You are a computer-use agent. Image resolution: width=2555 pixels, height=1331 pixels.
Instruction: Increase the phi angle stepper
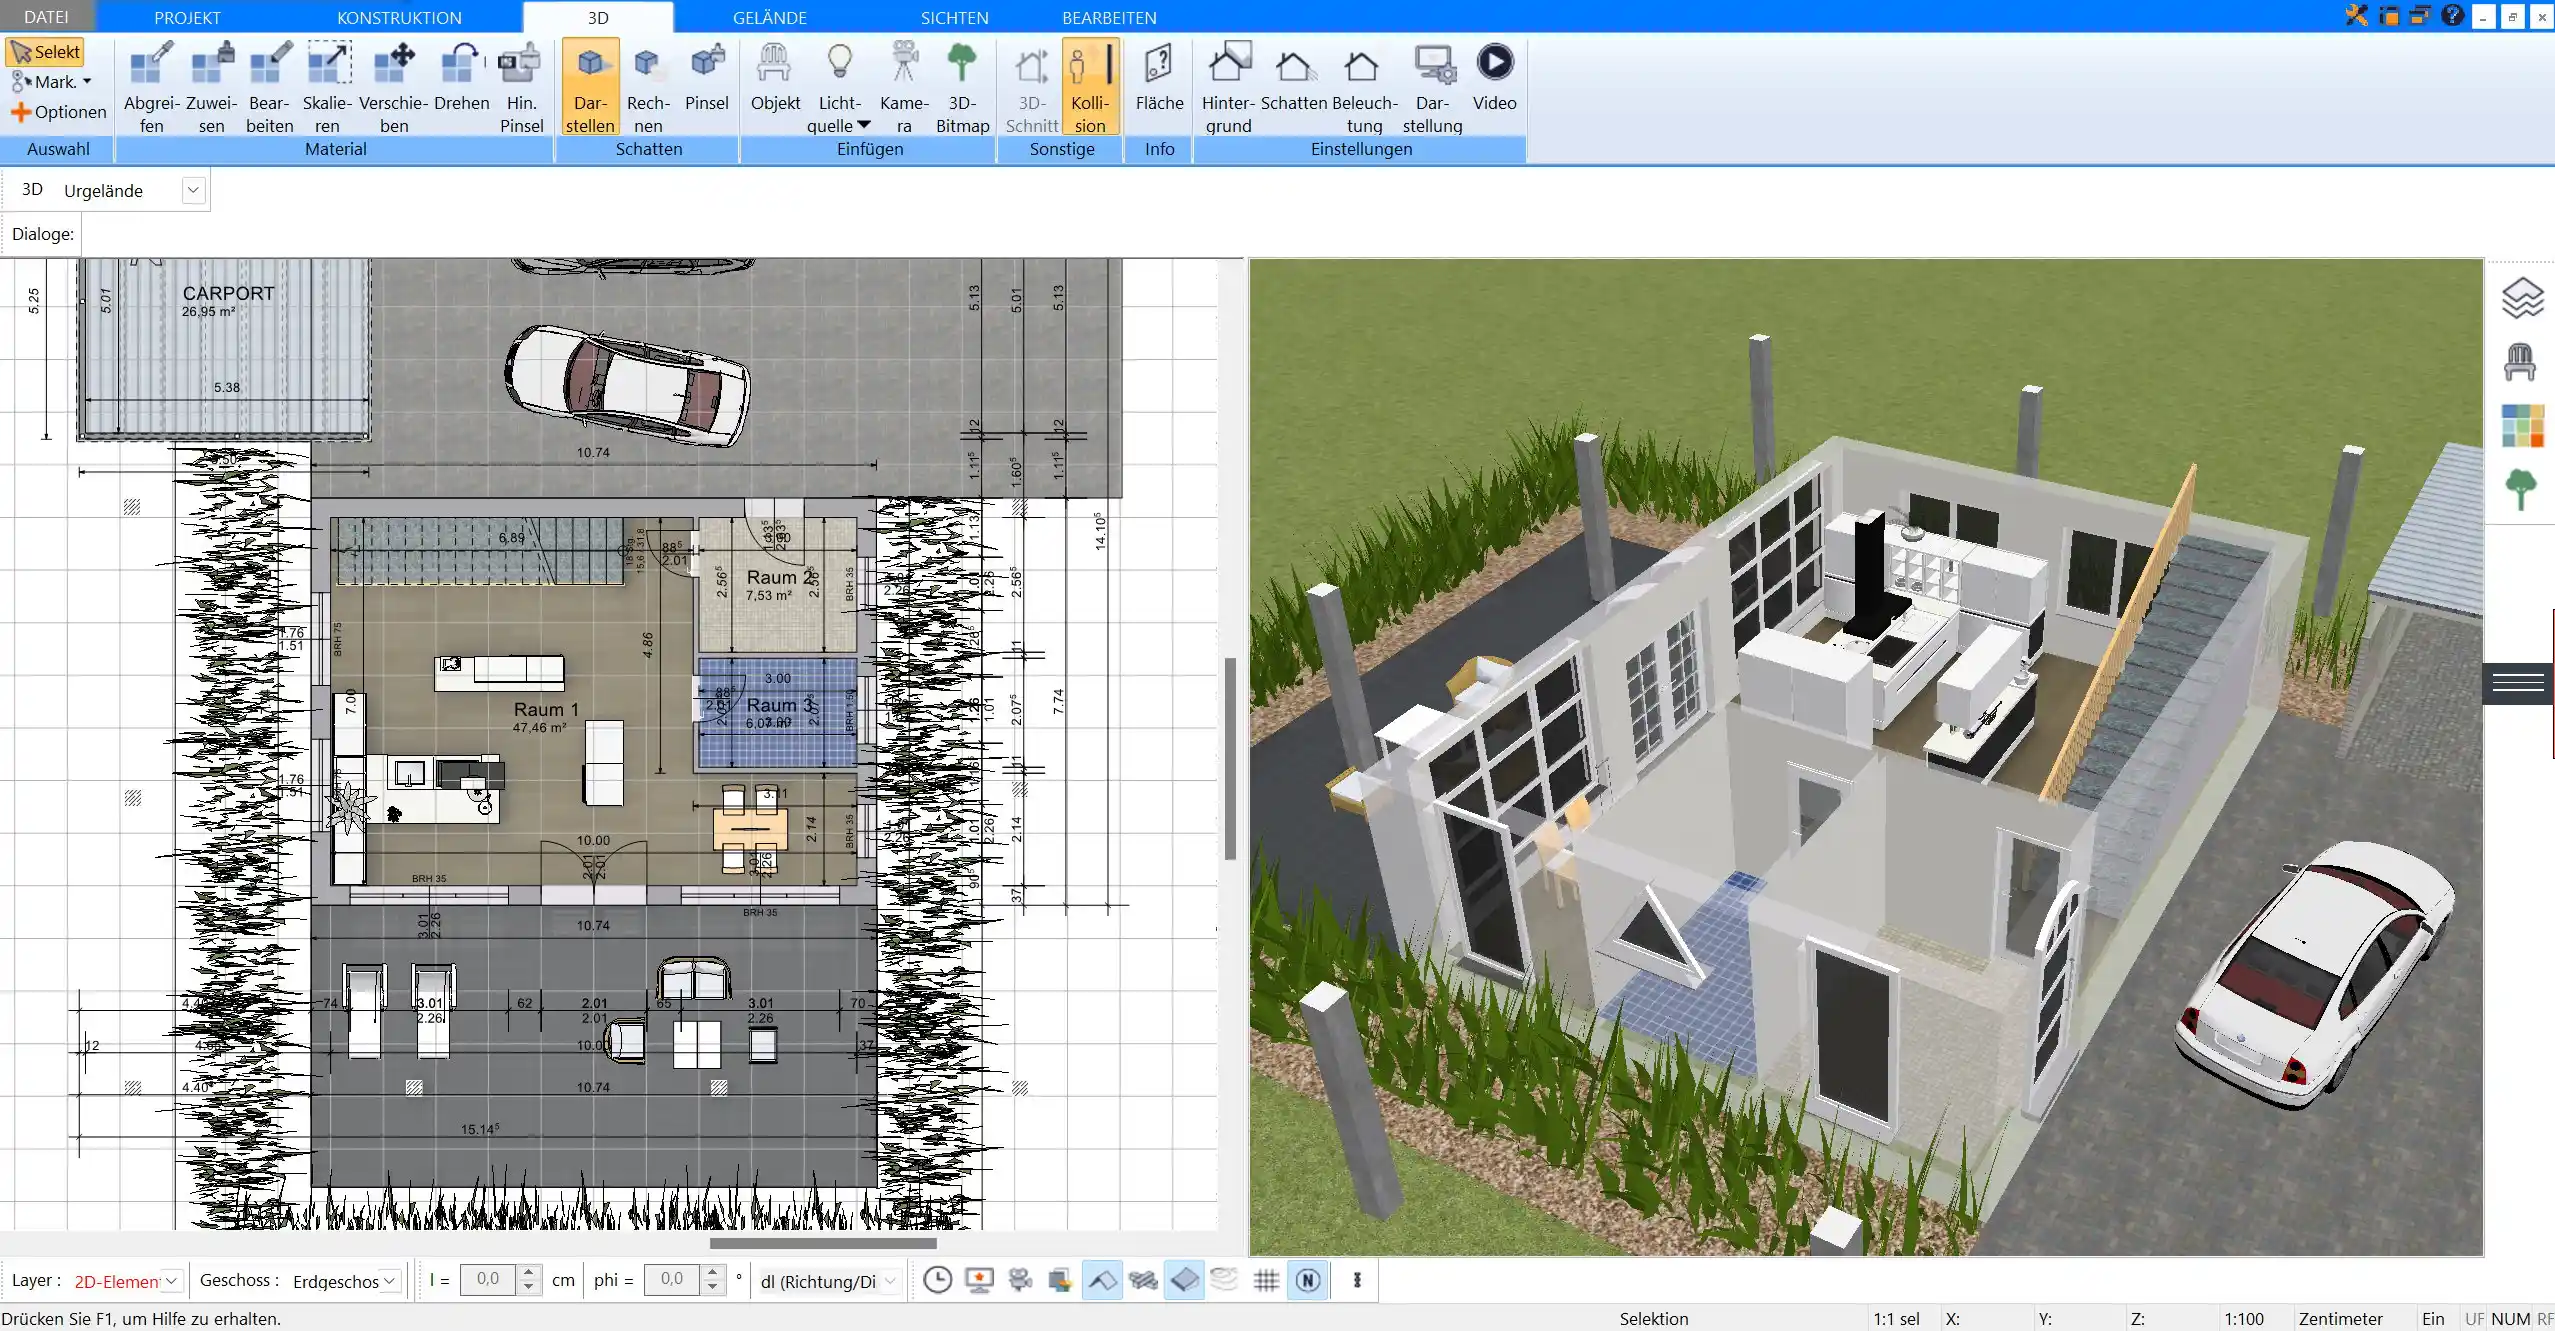[x=712, y=1272]
